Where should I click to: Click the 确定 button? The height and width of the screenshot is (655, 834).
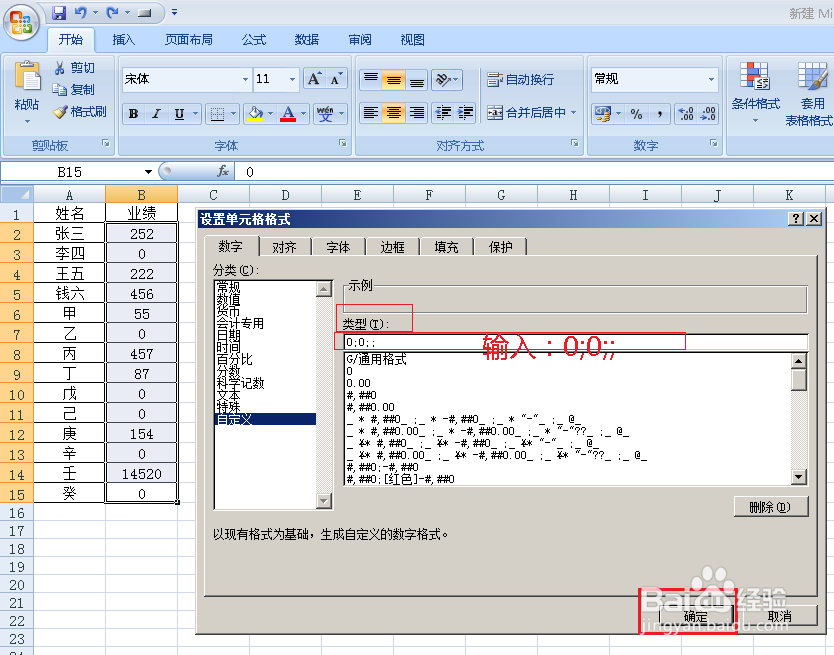696,616
